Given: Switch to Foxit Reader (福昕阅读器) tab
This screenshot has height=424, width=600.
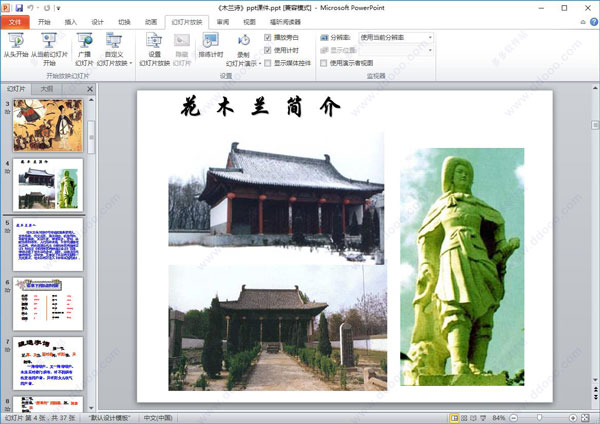Looking at the screenshot, I should coord(285,22).
